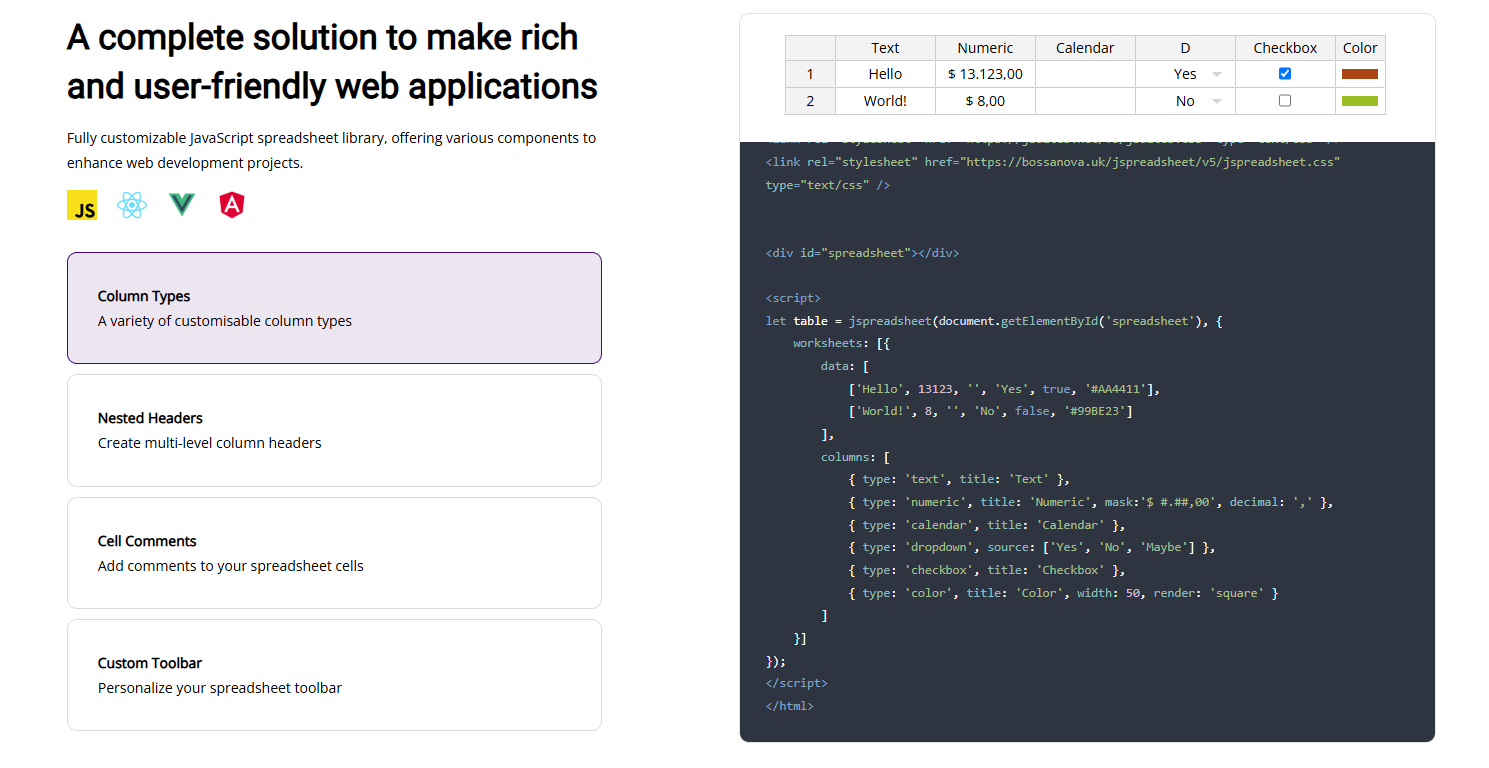This screenshot has width=1489, height=768.
Task: Click the Hello text cell
Action: click(885, 74)
